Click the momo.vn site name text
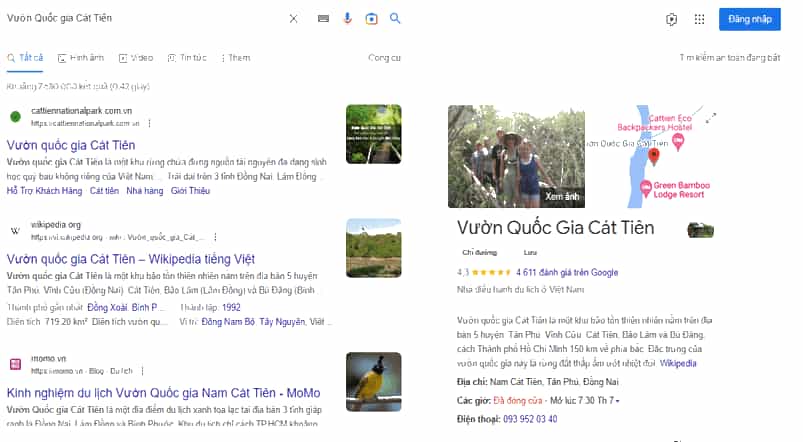Screen dimensions: 803x442 (49, 359)
